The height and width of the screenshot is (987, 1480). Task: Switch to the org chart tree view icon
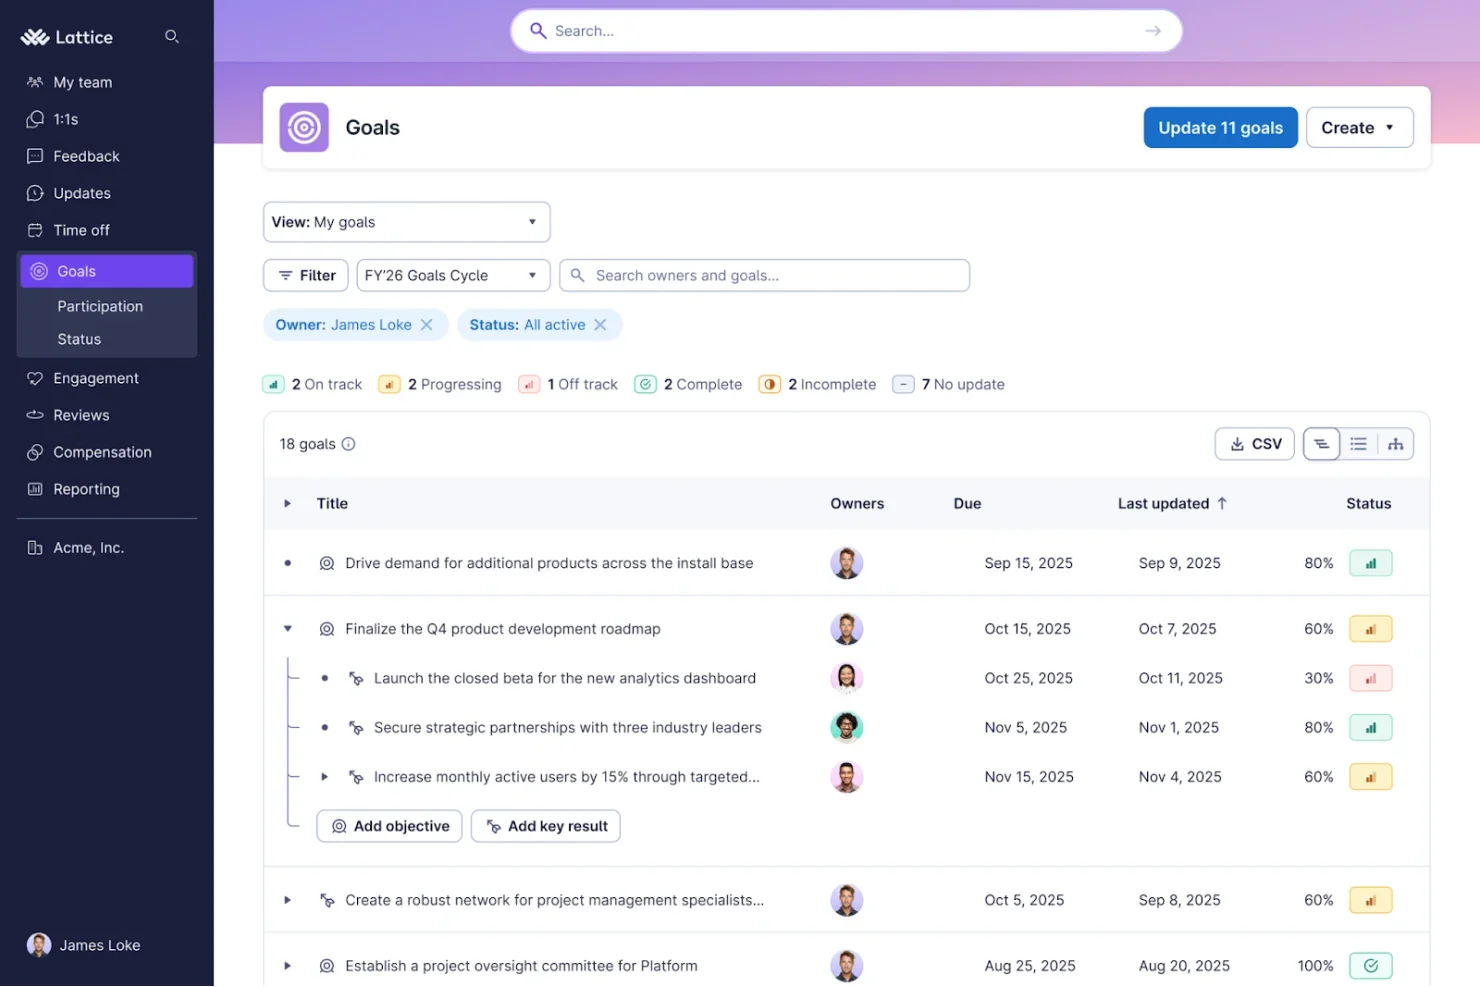1395,444
